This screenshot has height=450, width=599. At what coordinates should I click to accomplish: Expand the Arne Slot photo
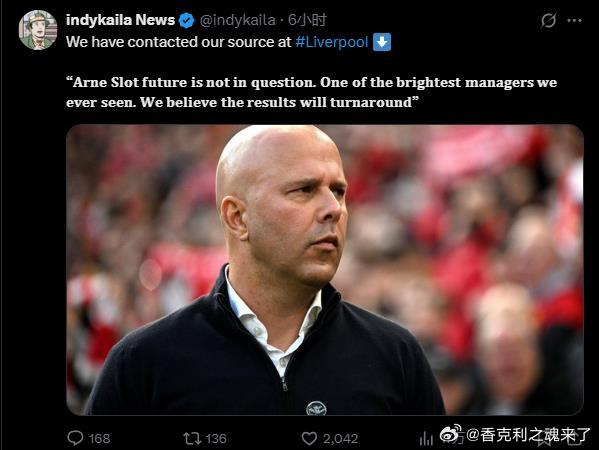pos(325,270)
